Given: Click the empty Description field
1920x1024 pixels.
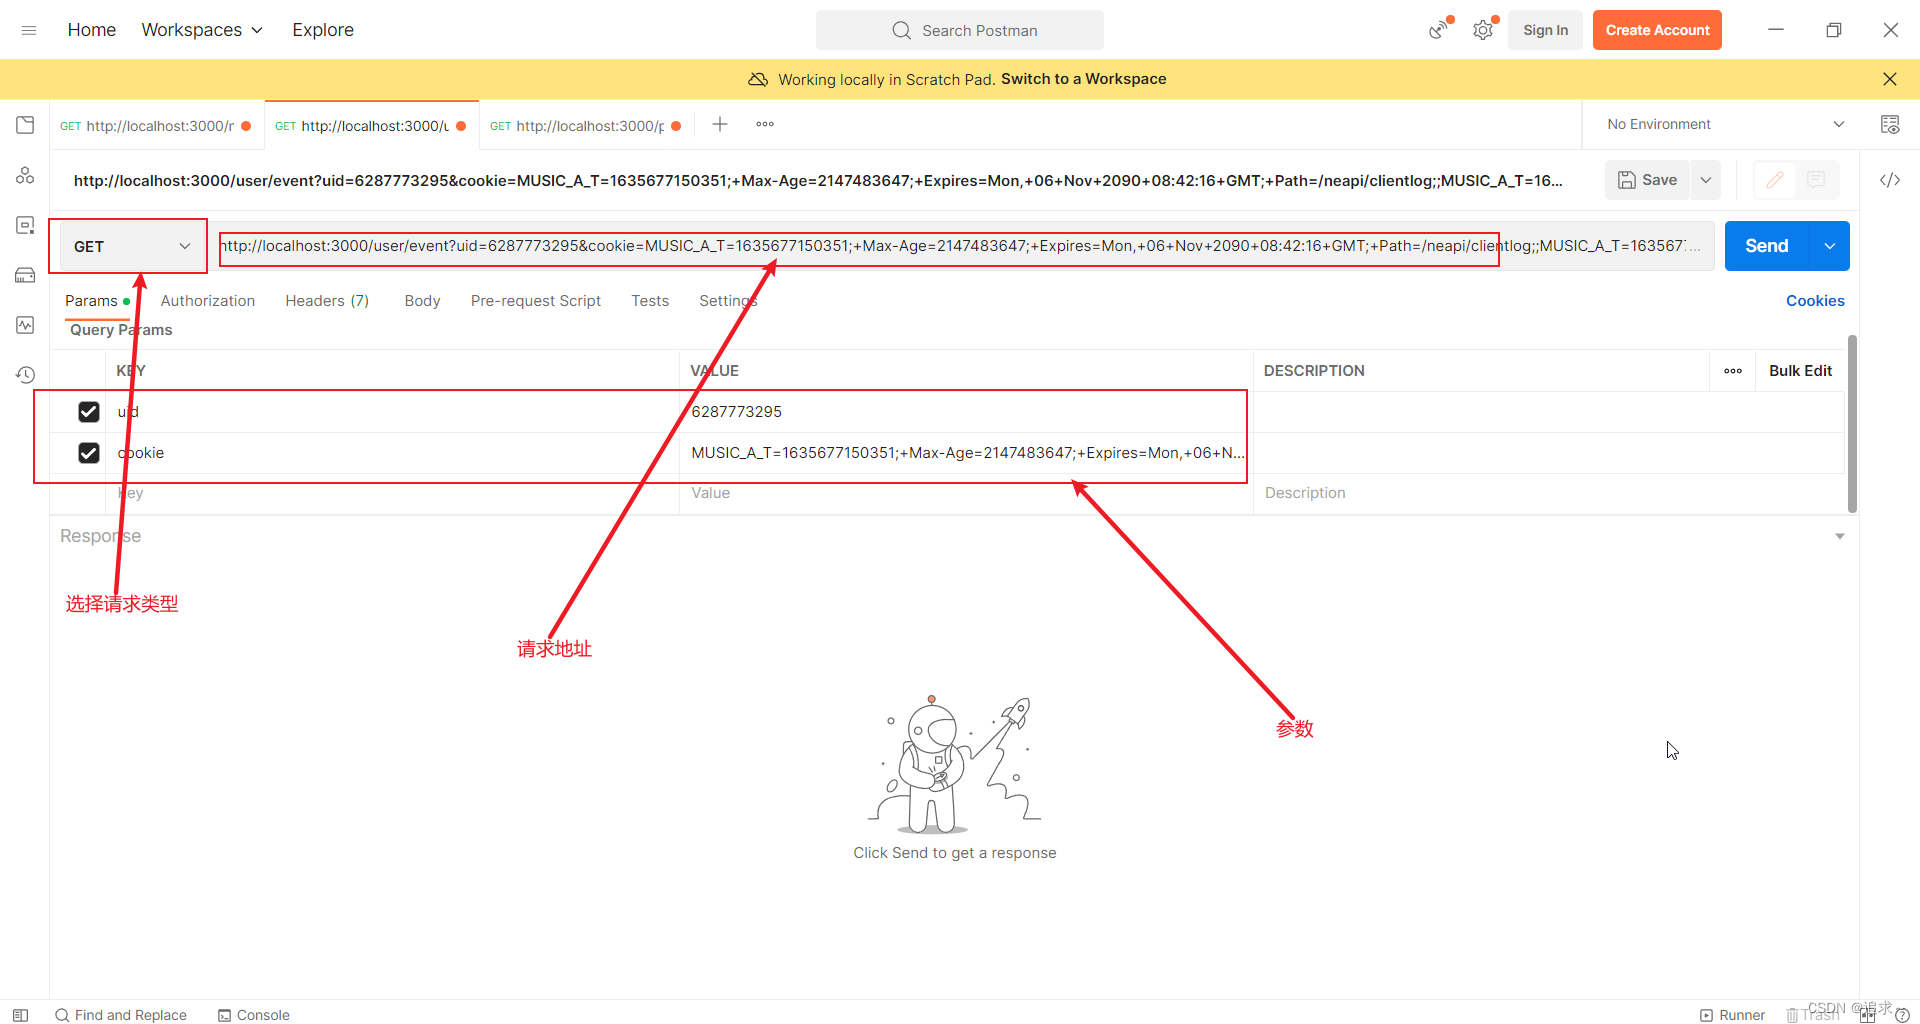Looking at the screenshot, I should tap(1548, 493).
